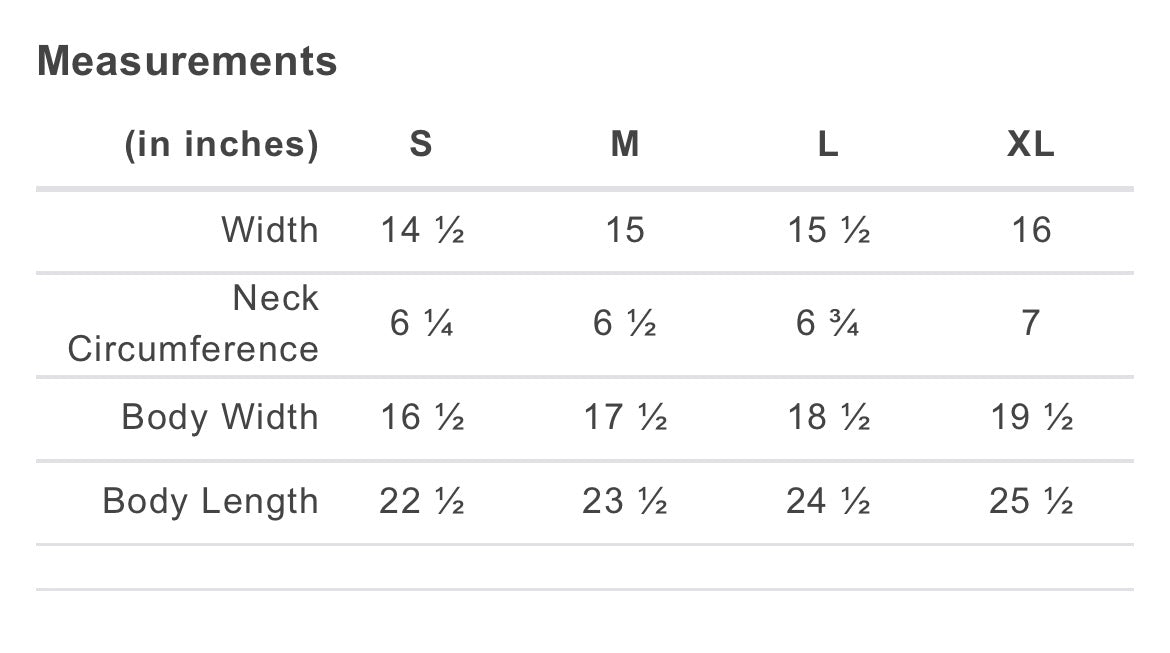1170x653 pixels.
Task: Select the Body Length row label
Action: point(211,501)
